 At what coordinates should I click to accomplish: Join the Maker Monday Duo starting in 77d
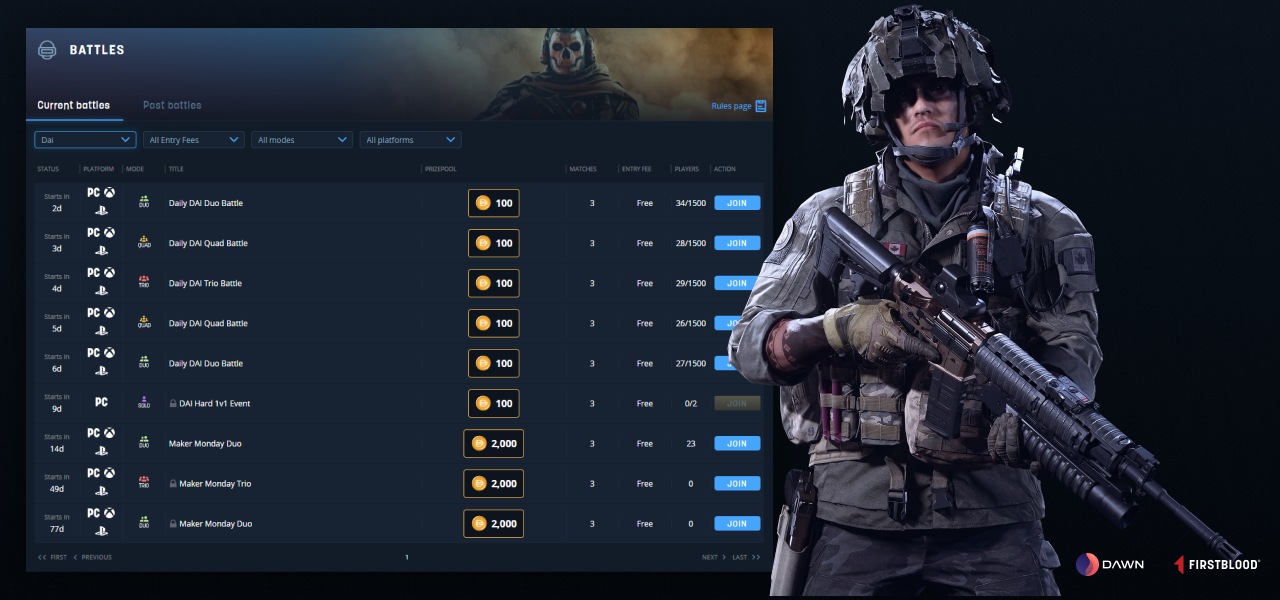[x=737, y=523]
